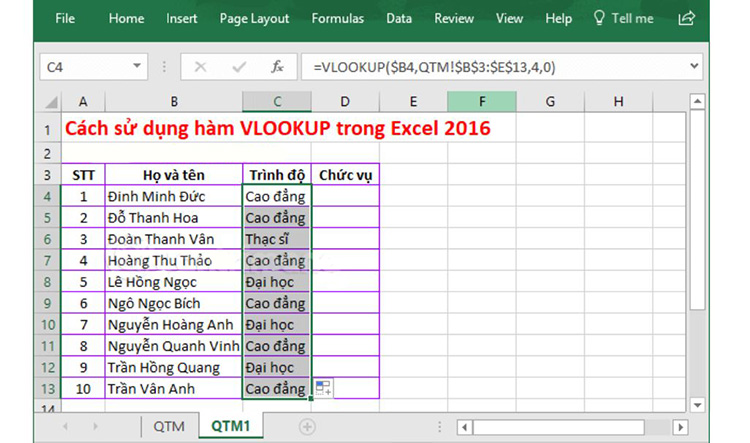Click inside the VLOOKUP formula bar
This screenshot has width=750, height=443.
point(493,67)
